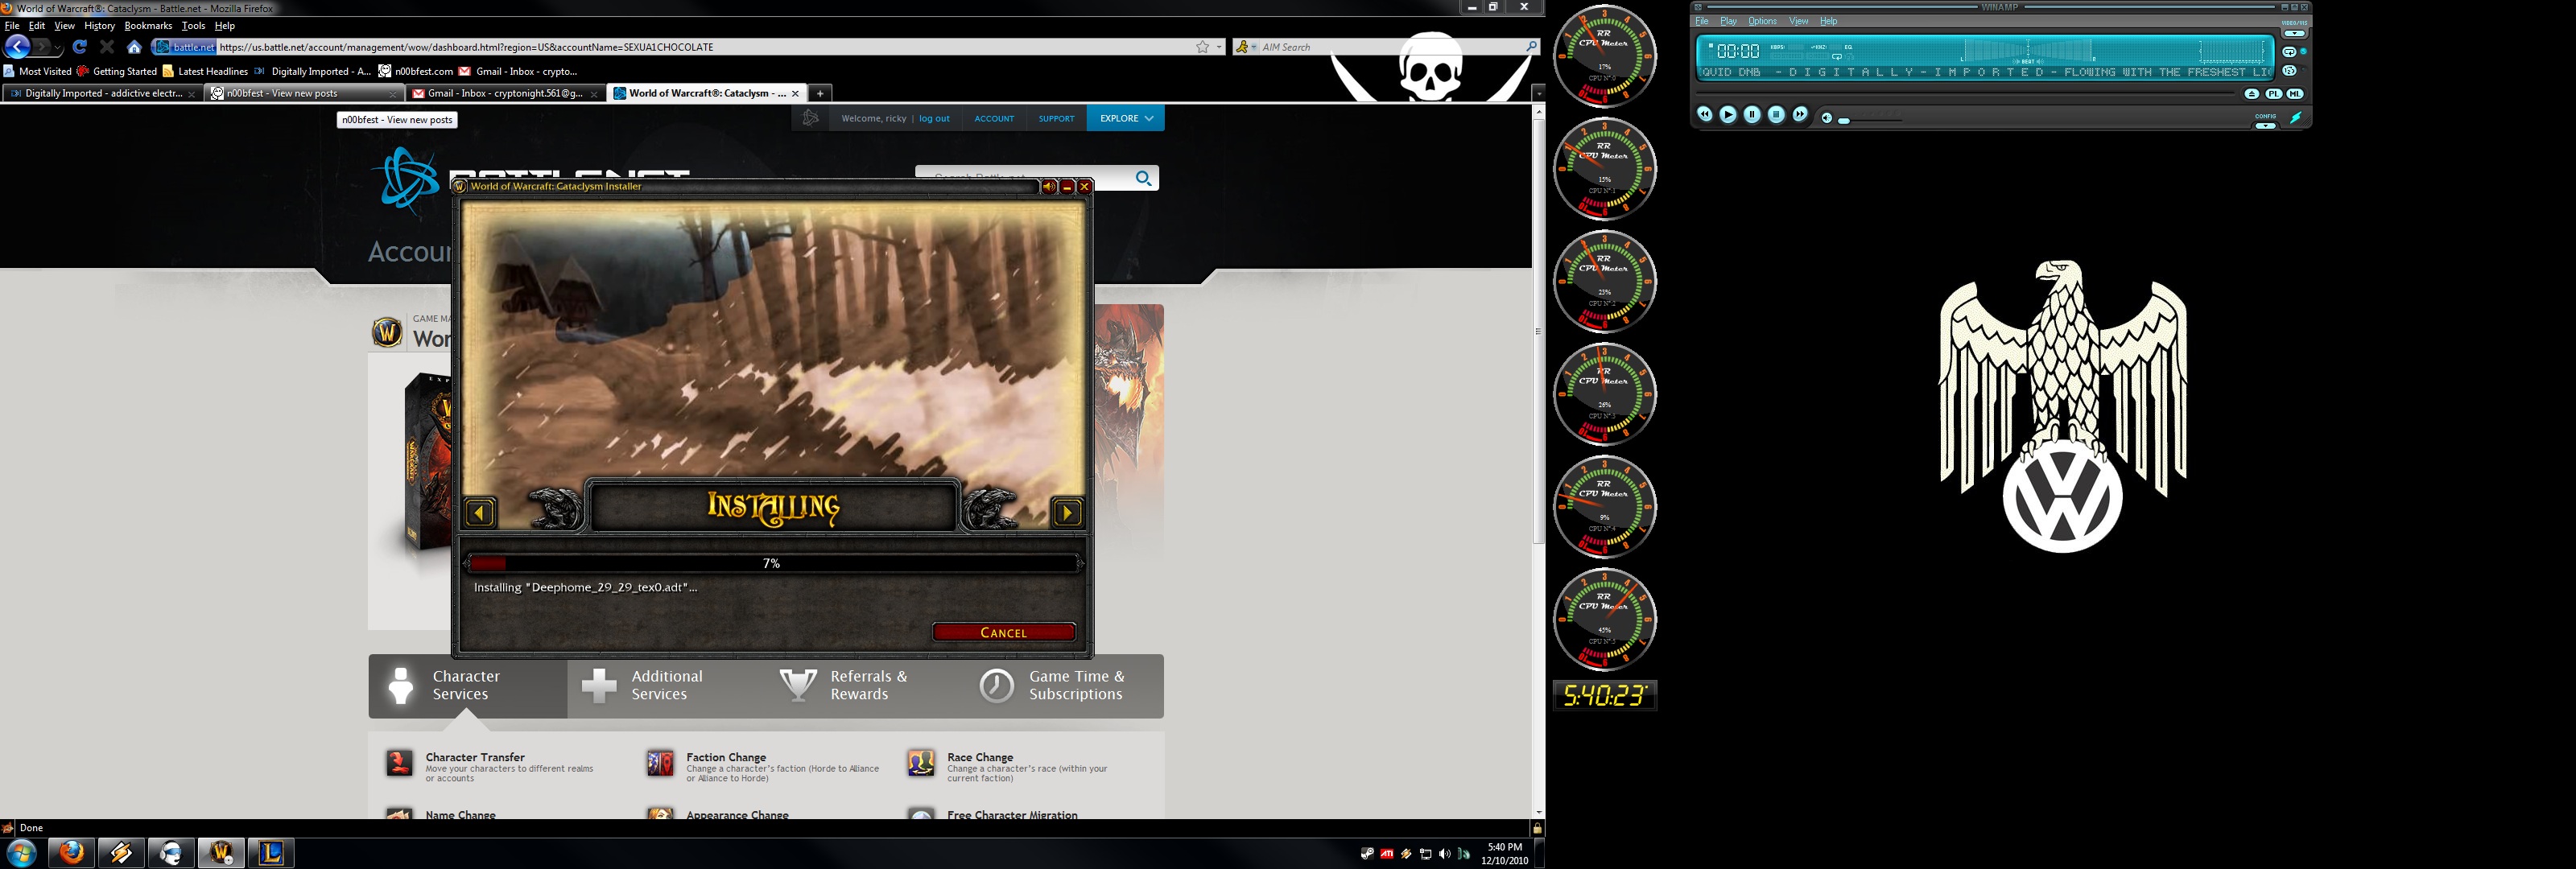This screenshot has height=869, width=2576.
Task: Click the log out link
Action: 935,118
